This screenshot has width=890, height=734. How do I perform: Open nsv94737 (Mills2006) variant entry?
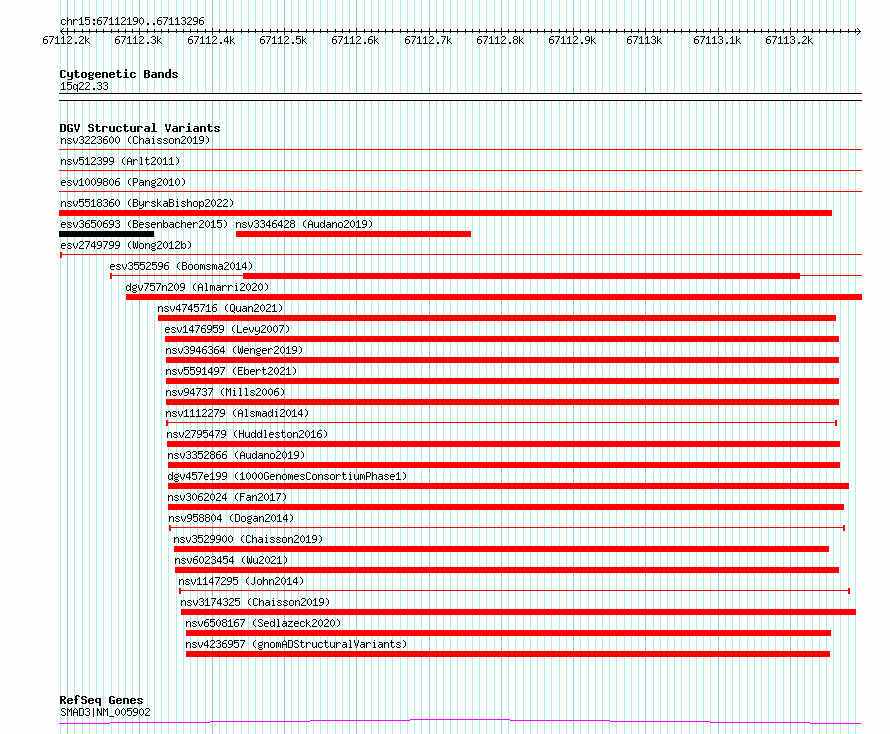[225, 392]
